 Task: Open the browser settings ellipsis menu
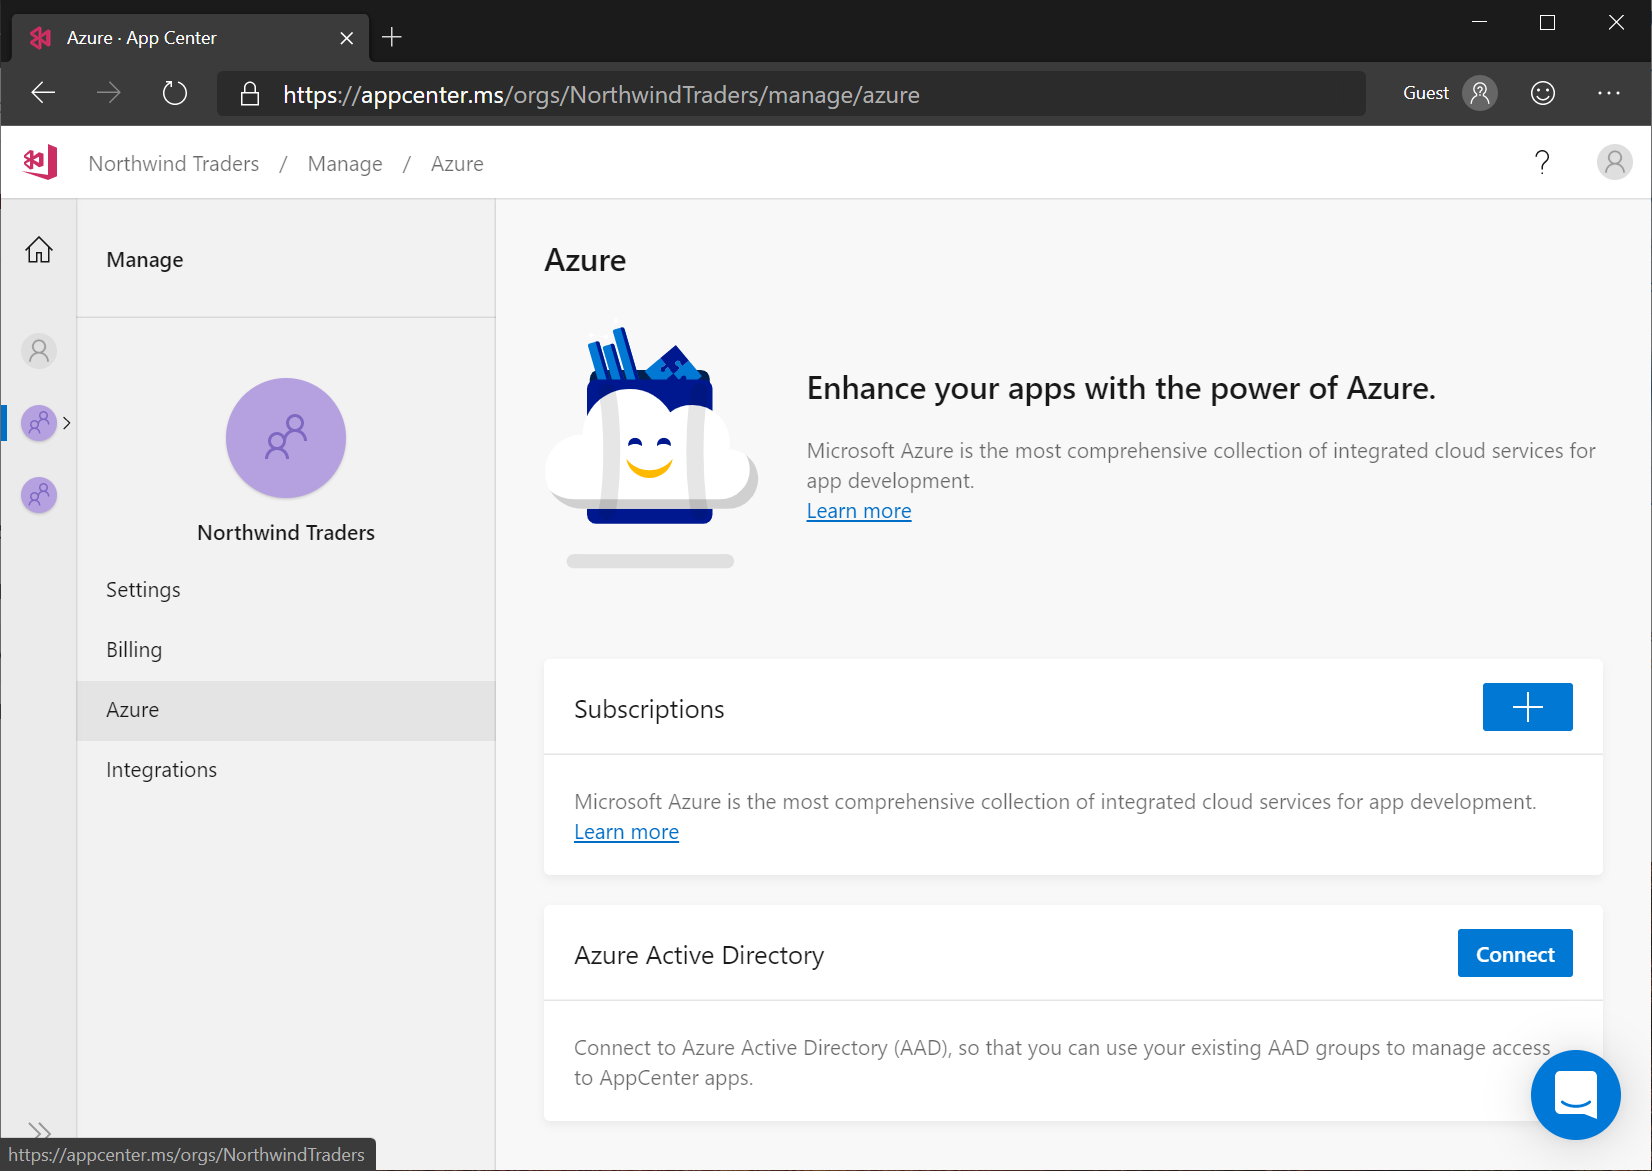tap(1608, 93)
